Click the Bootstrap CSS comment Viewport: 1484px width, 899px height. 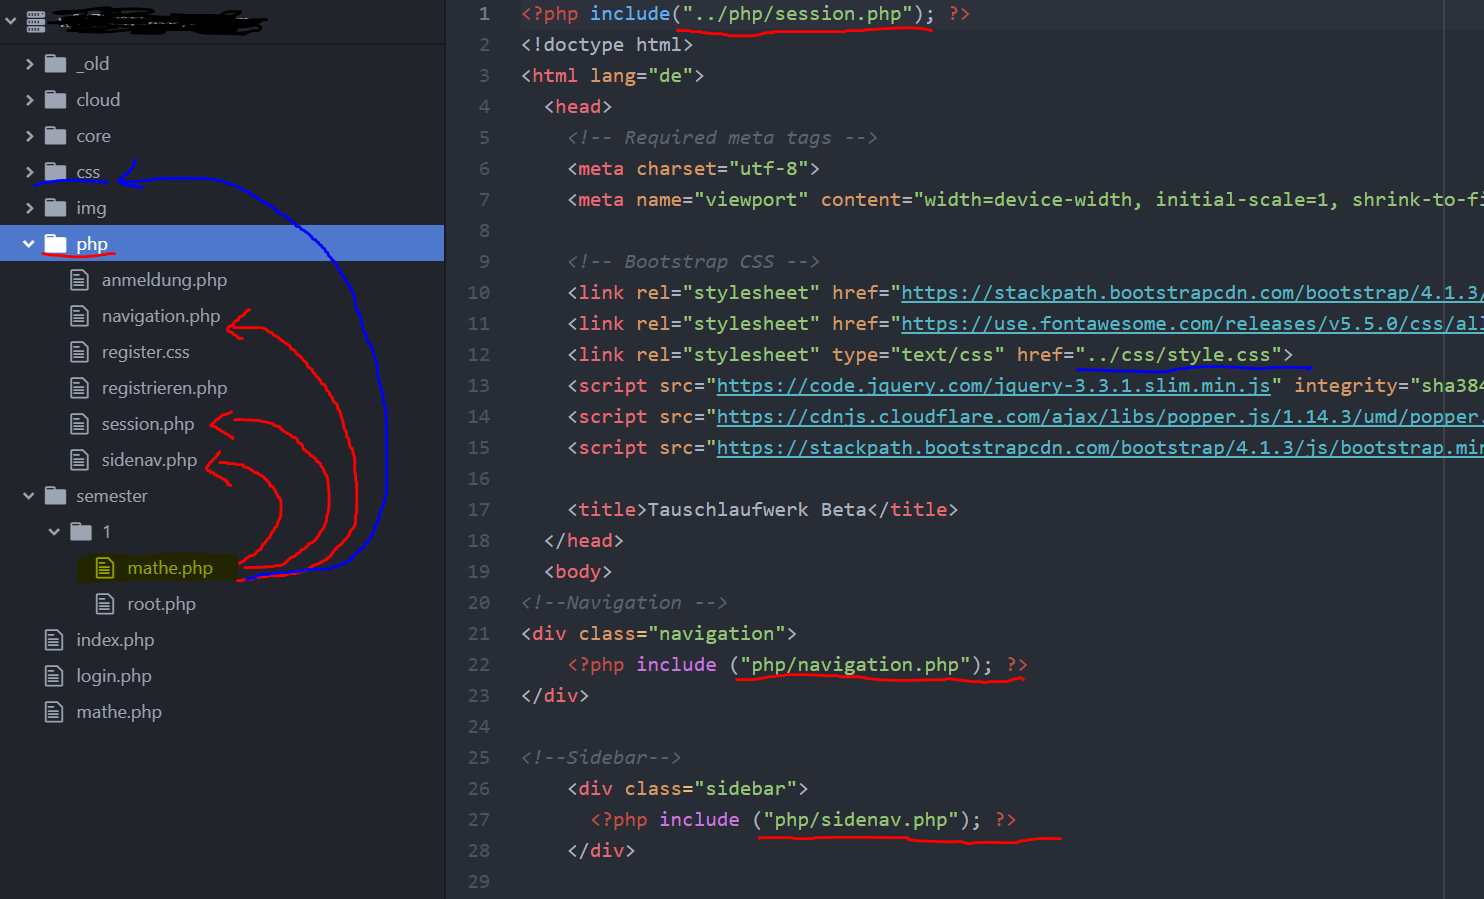693,262
